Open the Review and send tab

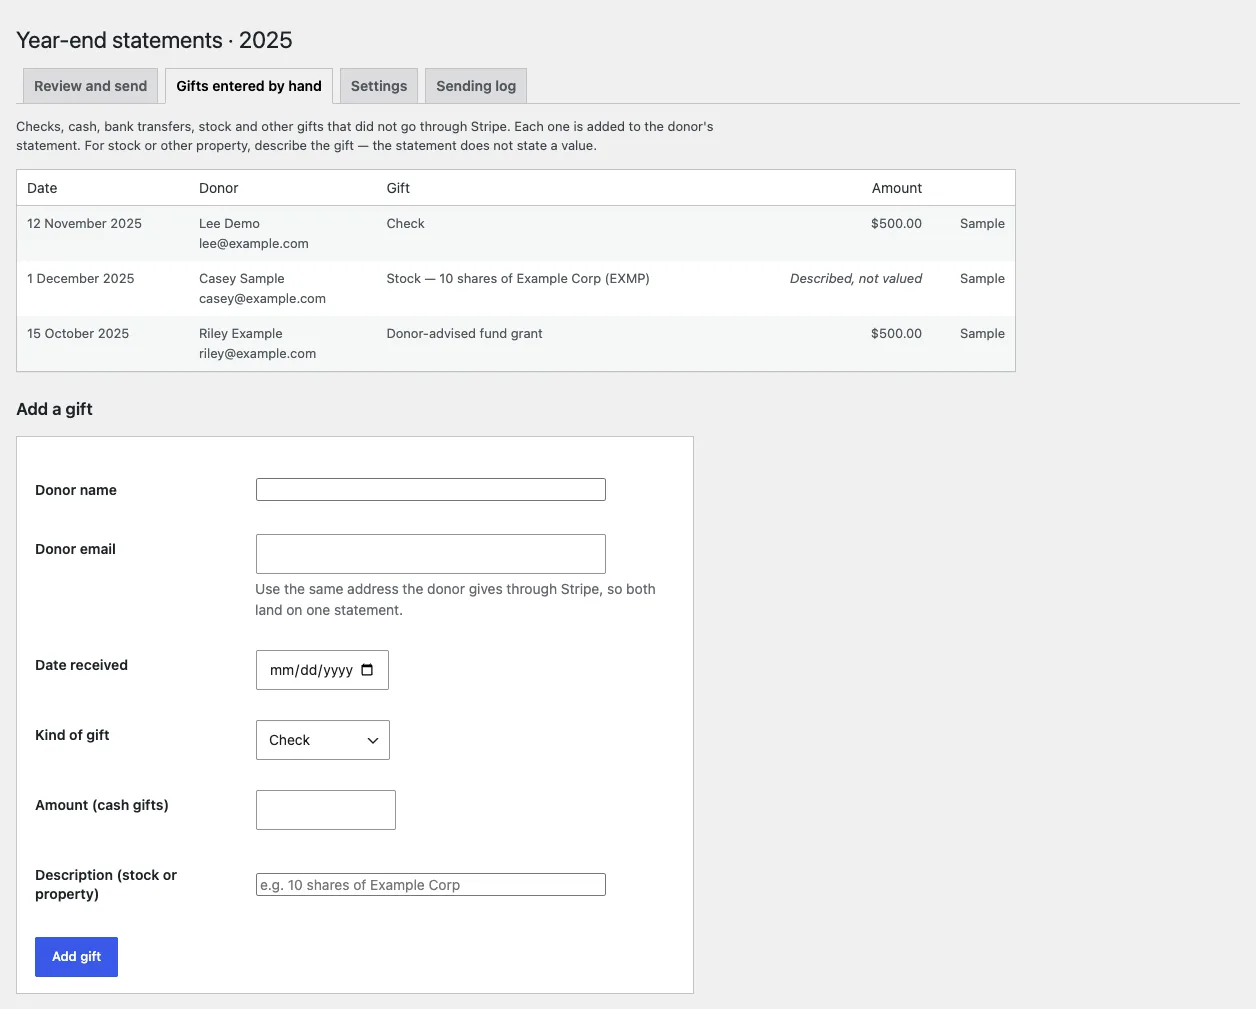click(90, 86)
